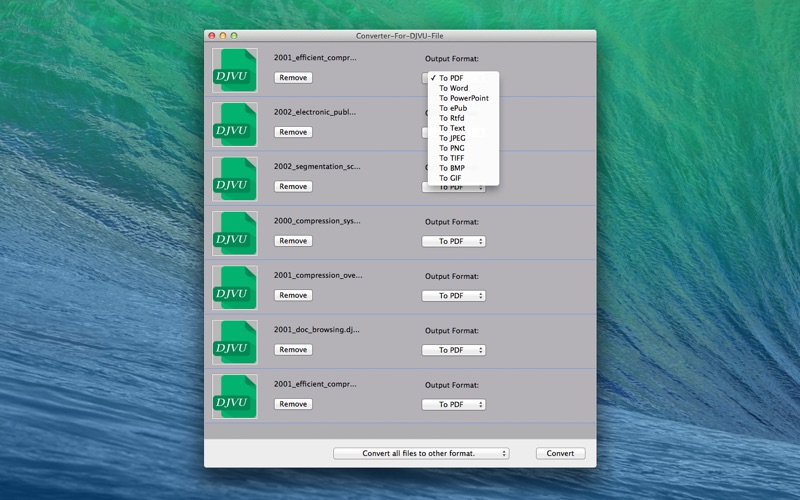Click Output Format label for 2000_compression_sys

coord(452,222)
